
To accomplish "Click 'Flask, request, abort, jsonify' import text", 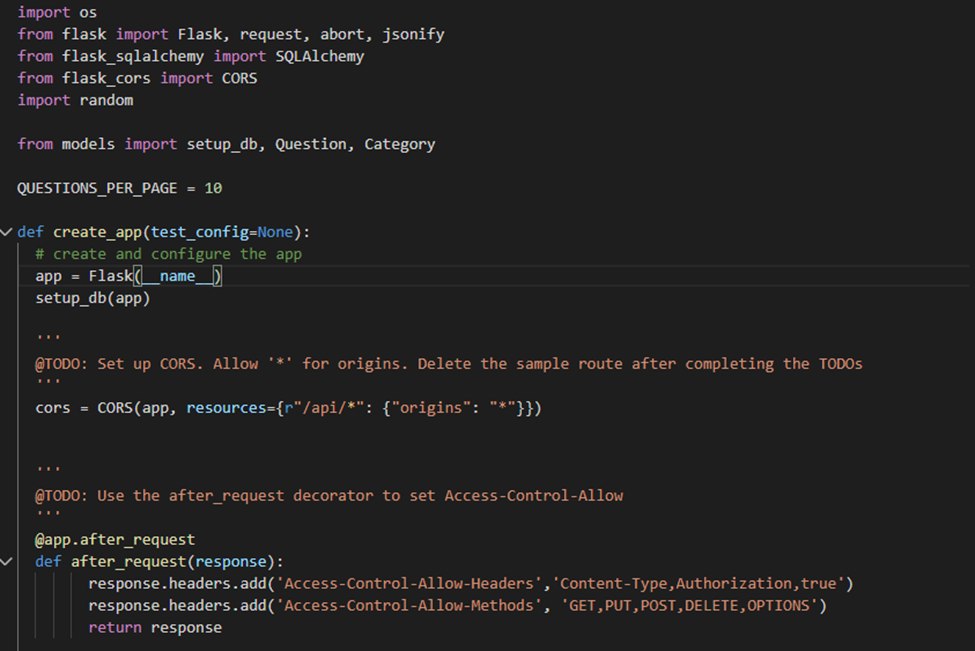I will coord(311,34).
